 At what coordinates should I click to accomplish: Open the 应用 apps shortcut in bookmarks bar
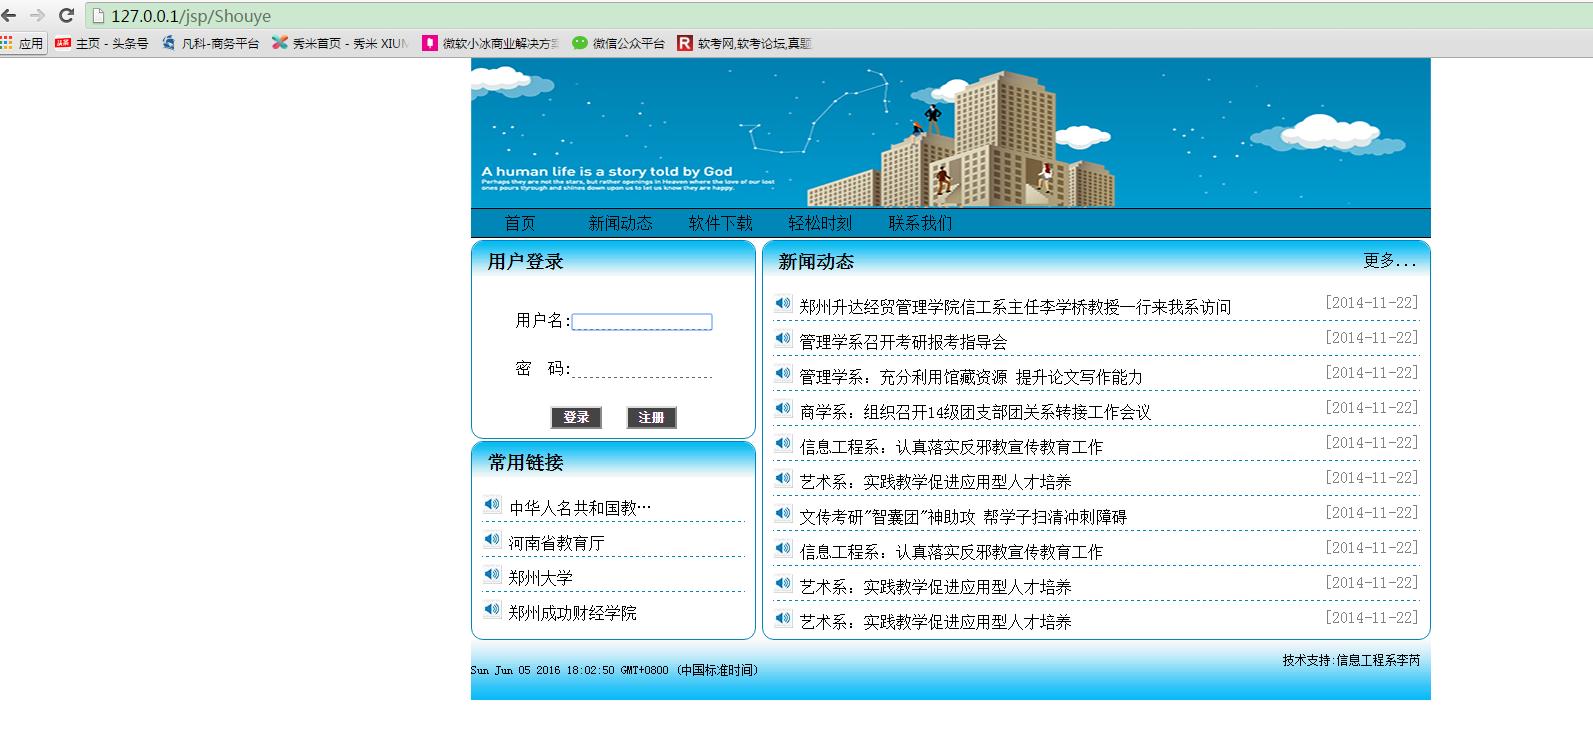click(x=23, y=43)
